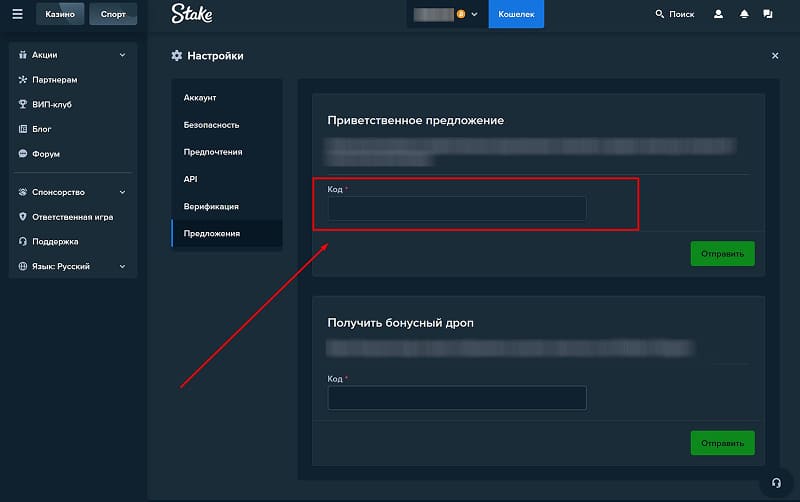The image size is (800, 502).
Task: Submit bonus drop code with Отправить
Action: (722, 443)
